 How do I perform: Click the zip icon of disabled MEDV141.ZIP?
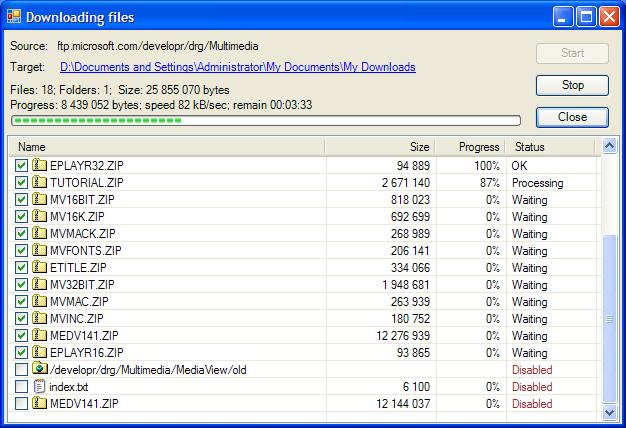39,403
